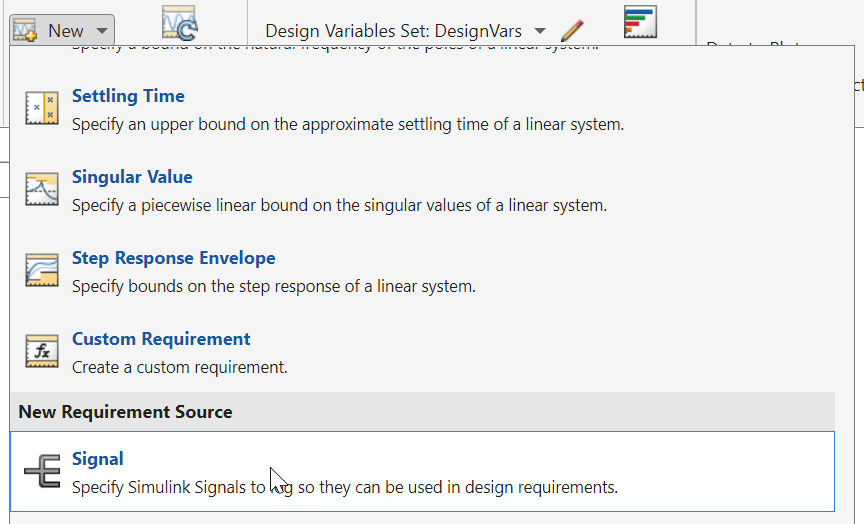This screenshot has width=864, height=524.
Task: Pick the Step Response Envelope requirement
Action: coord(173,258)
